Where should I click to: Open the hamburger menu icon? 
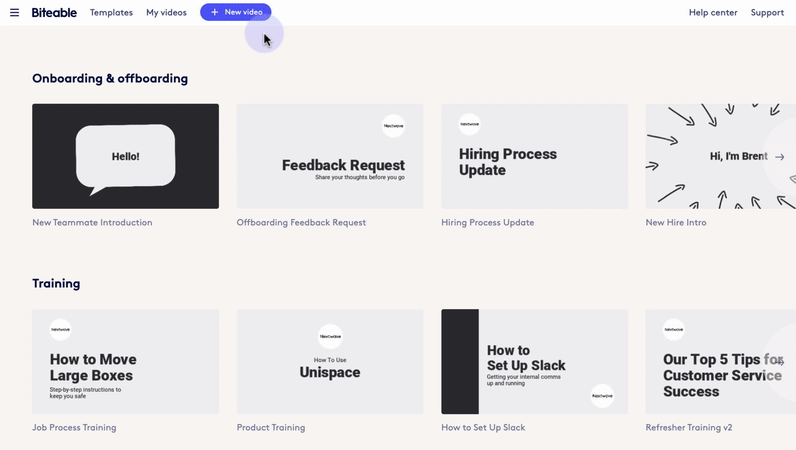tap(14, 13)
